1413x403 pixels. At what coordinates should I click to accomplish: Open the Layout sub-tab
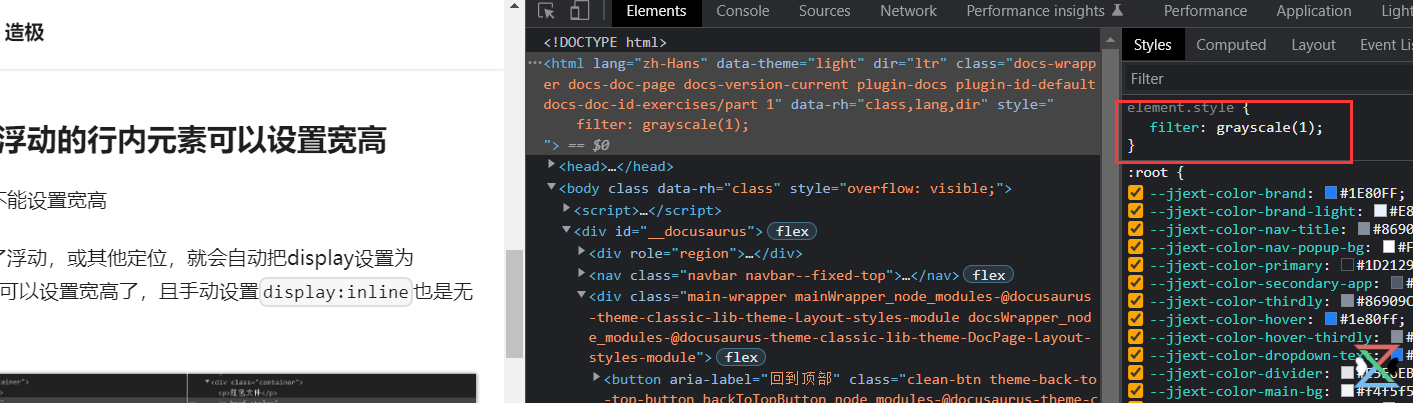coord(1313,45)
